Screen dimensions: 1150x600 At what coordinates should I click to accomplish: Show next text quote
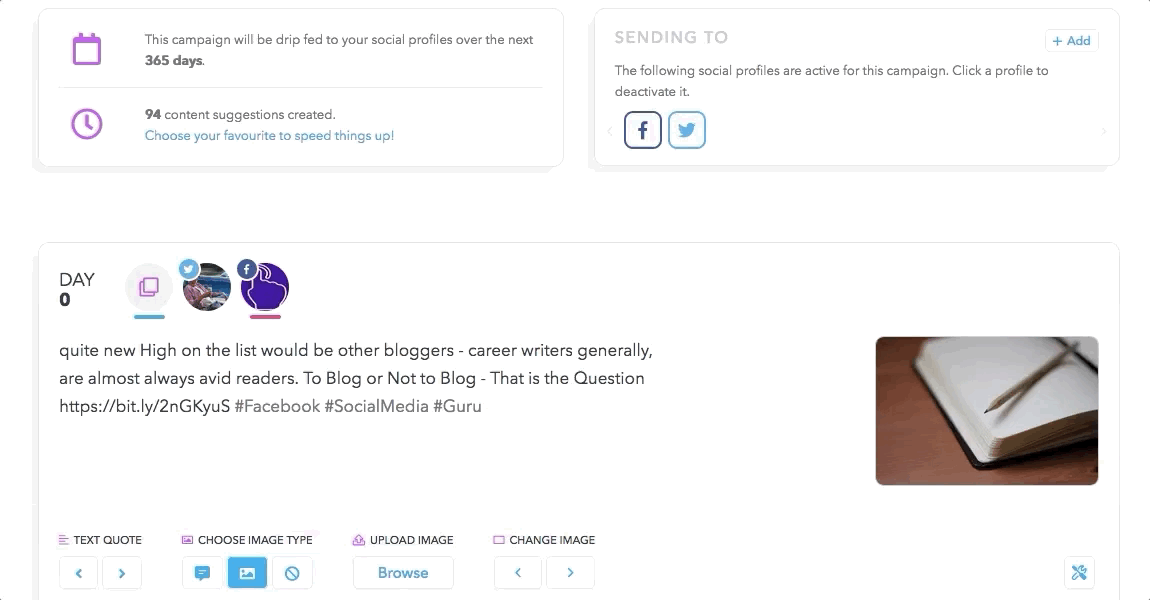(x=122, y=573)
